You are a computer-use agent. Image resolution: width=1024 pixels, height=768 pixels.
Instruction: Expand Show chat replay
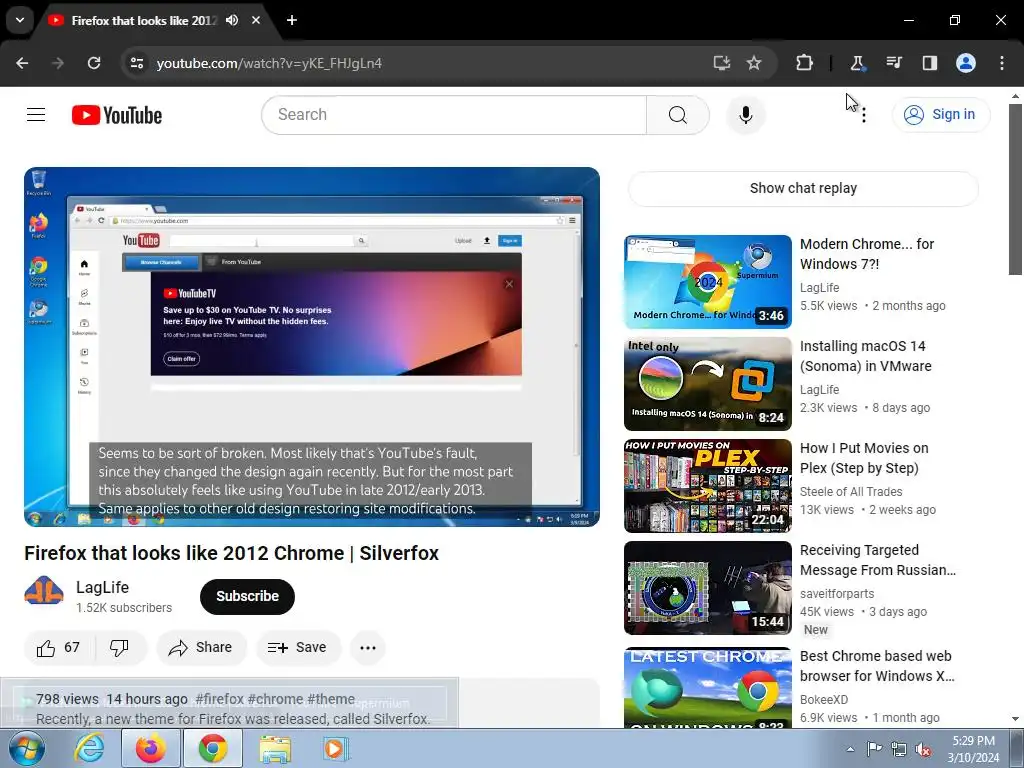(x=803, y=188)
